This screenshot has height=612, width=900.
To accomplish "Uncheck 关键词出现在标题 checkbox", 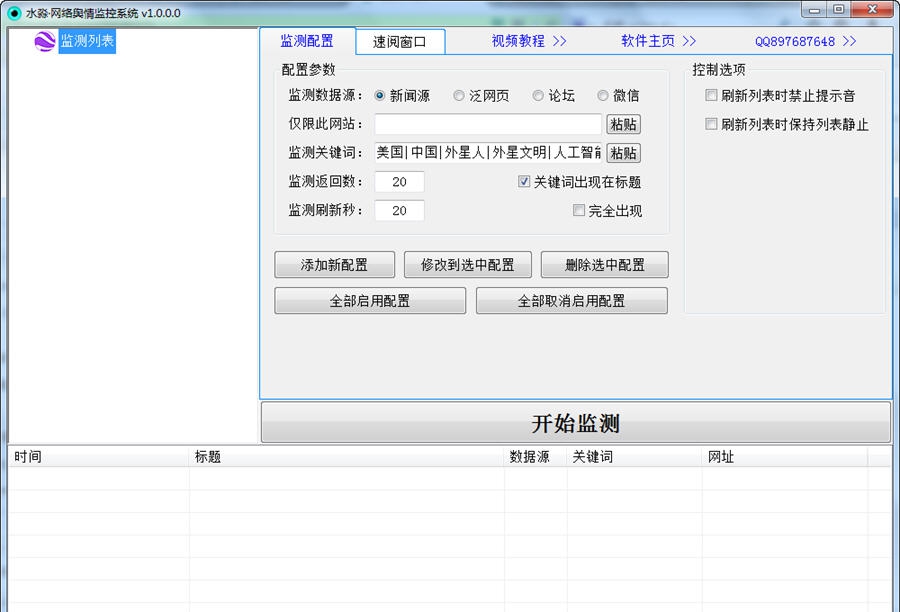I will point(524,182).
